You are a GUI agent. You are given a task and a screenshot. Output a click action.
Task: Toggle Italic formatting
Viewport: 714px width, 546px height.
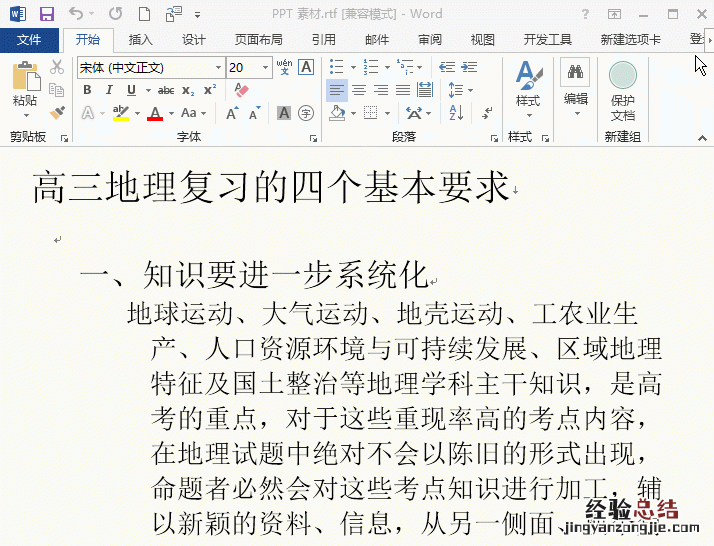click(x=106, y=90)
